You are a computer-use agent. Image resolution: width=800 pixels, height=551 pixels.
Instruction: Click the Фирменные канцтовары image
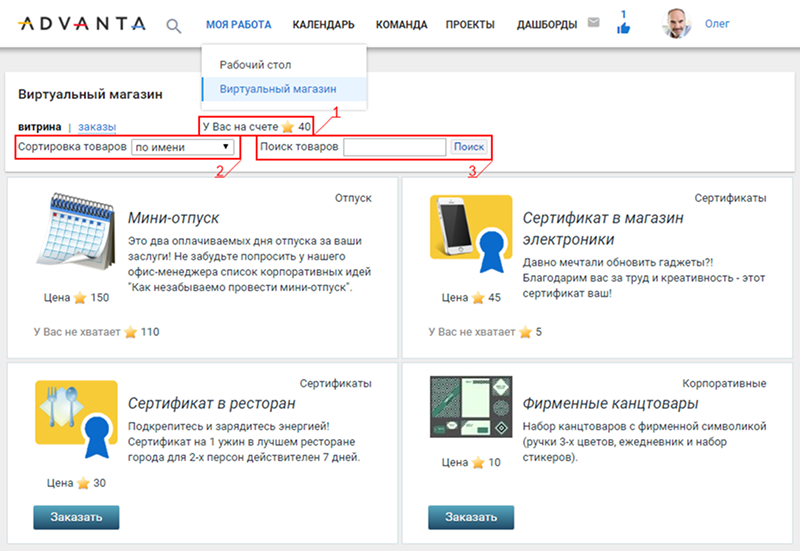tap(471, 407)
